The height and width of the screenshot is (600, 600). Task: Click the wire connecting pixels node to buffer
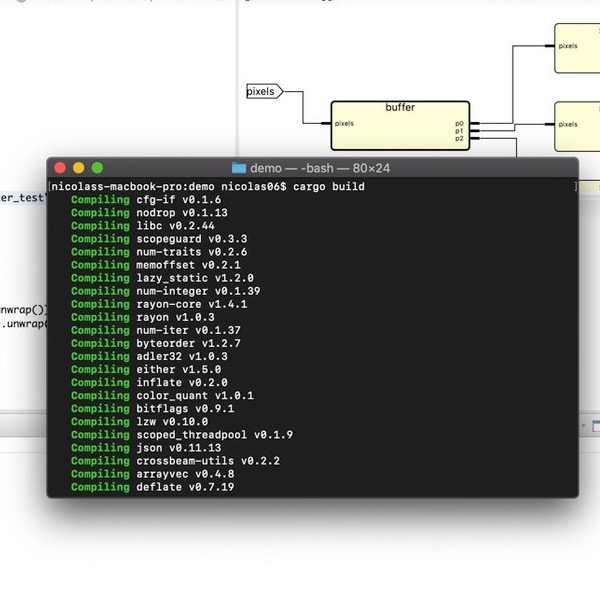pos(310,112)
